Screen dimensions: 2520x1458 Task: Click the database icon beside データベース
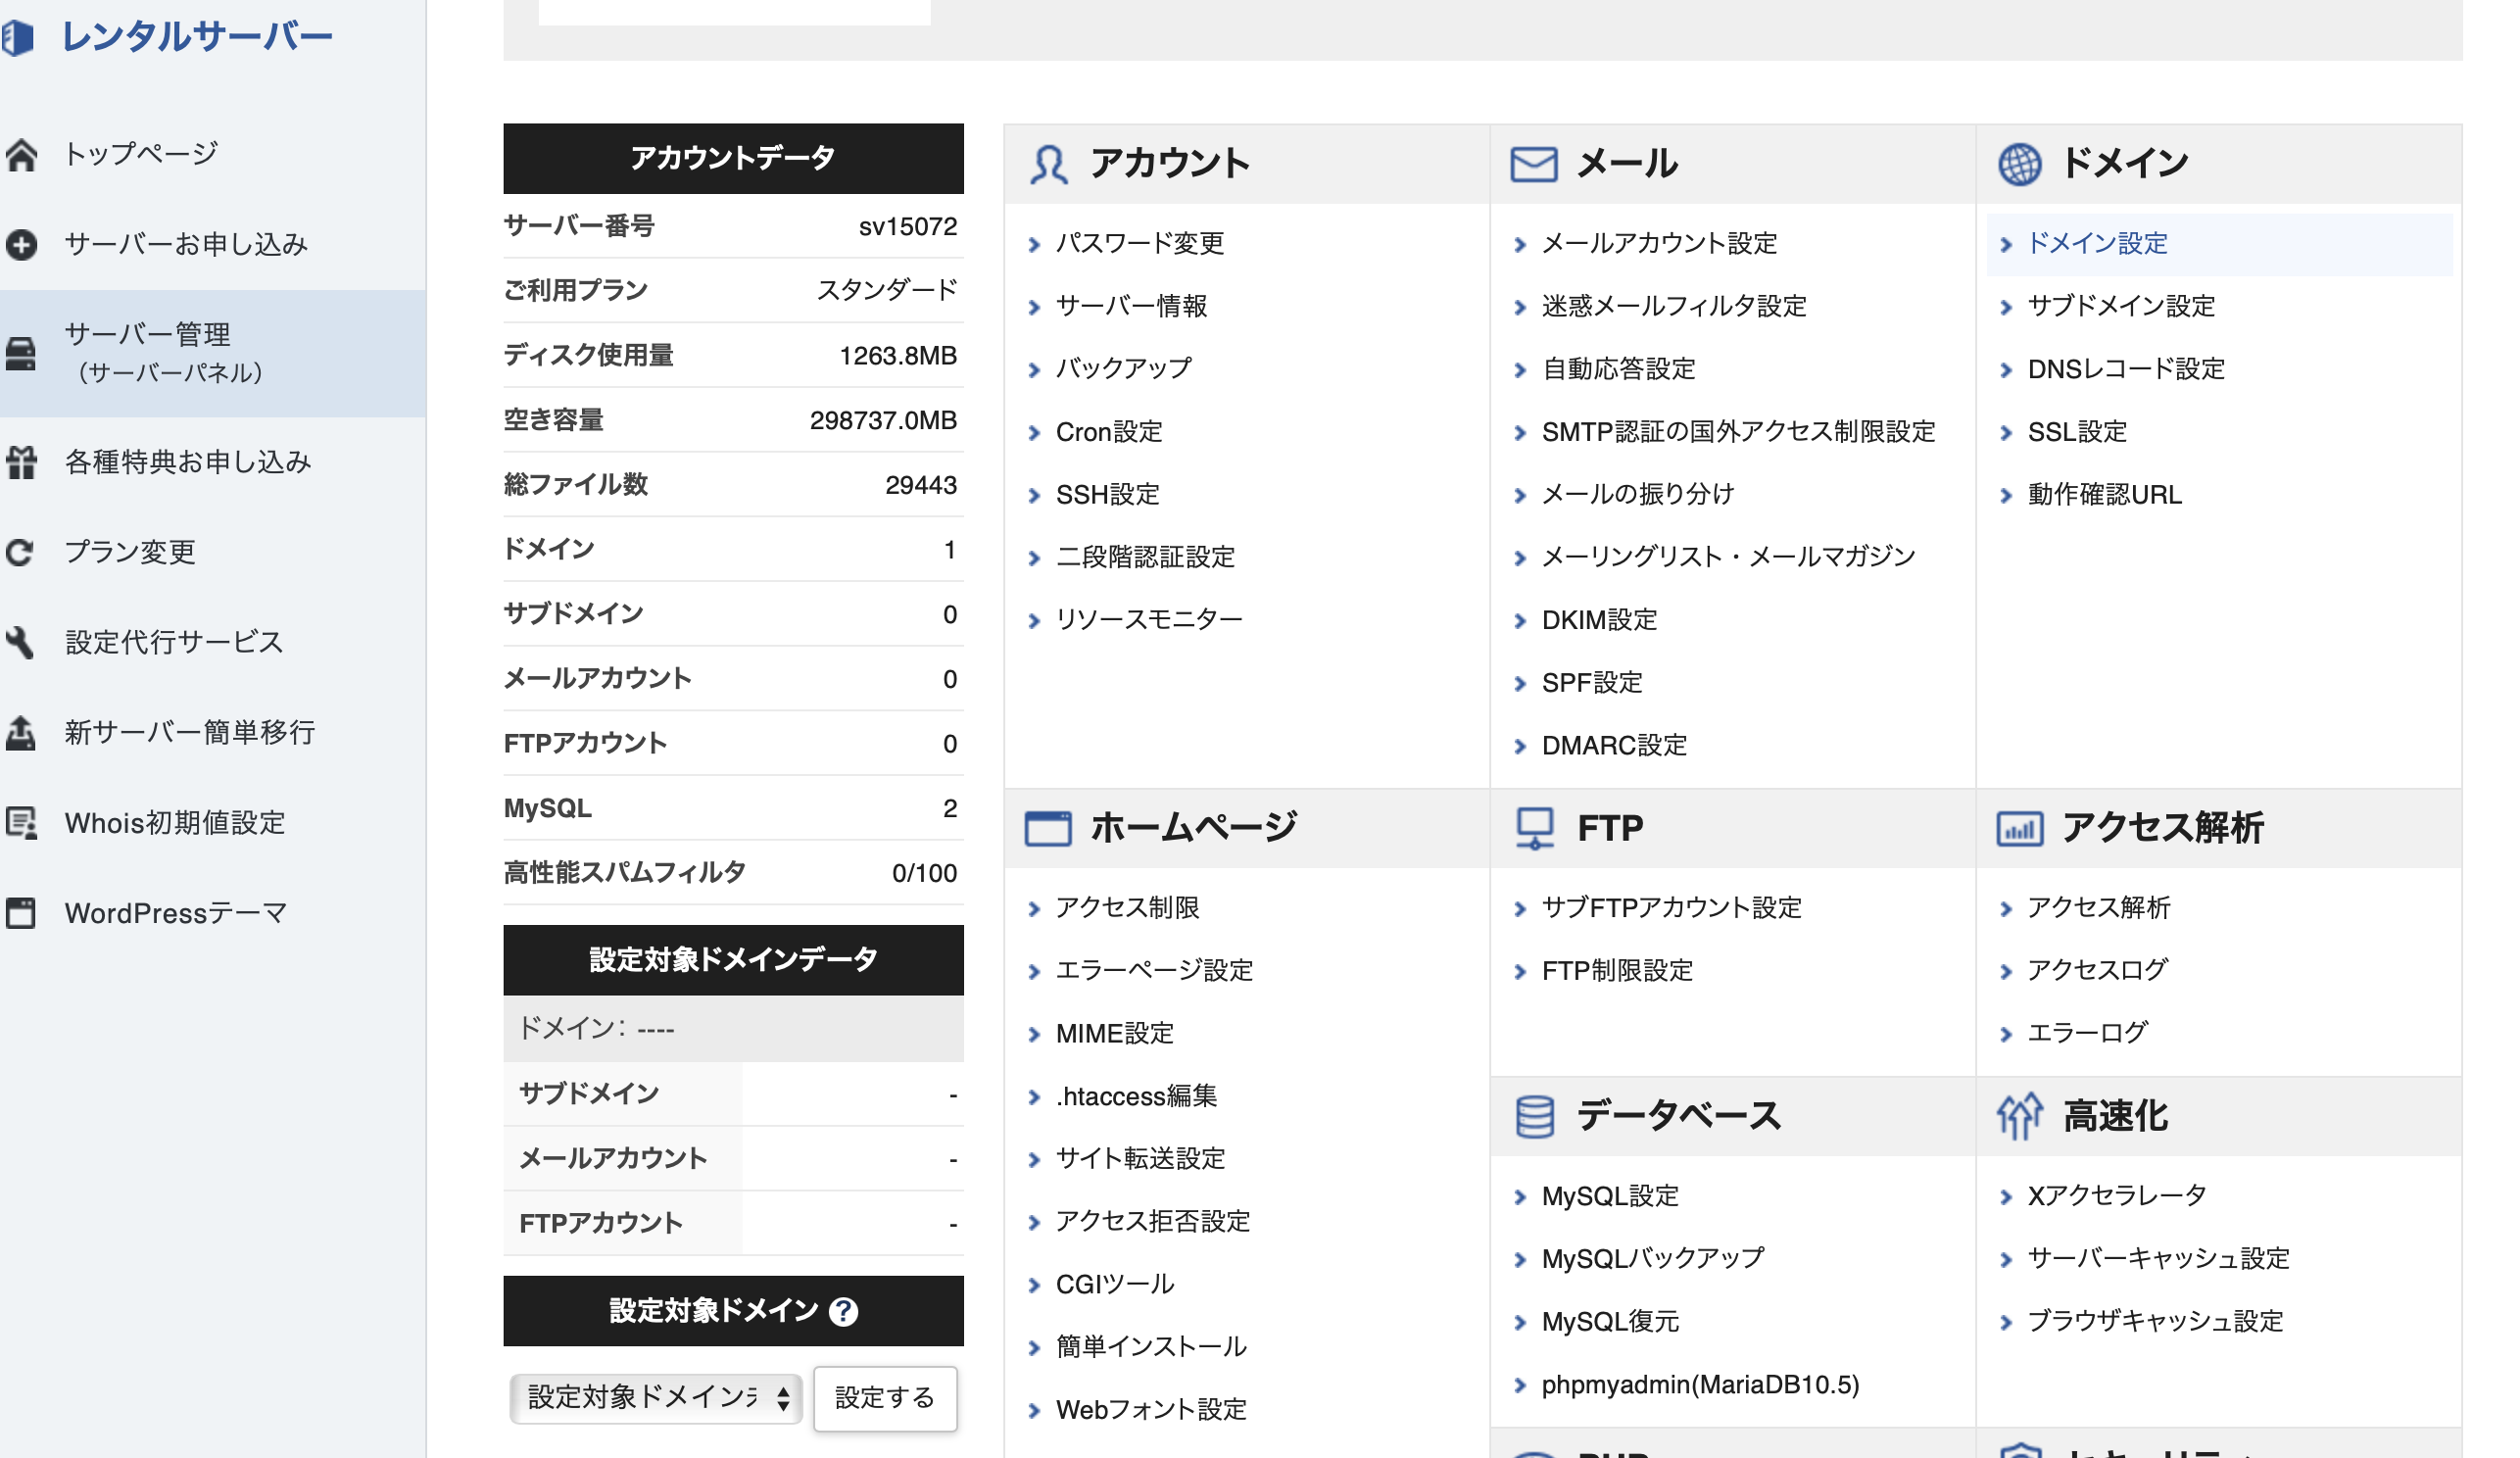pyautogui.click(x=1534, y=1116)
